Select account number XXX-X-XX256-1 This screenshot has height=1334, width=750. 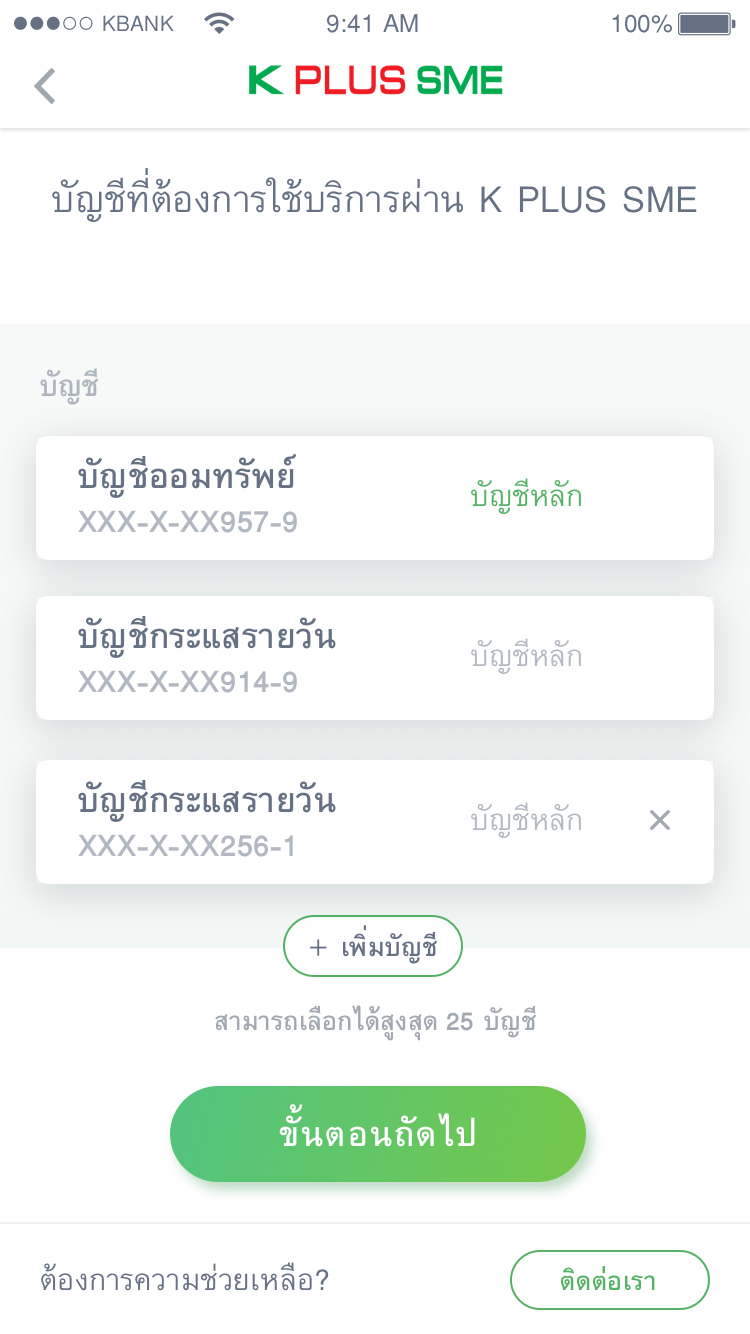188,847
